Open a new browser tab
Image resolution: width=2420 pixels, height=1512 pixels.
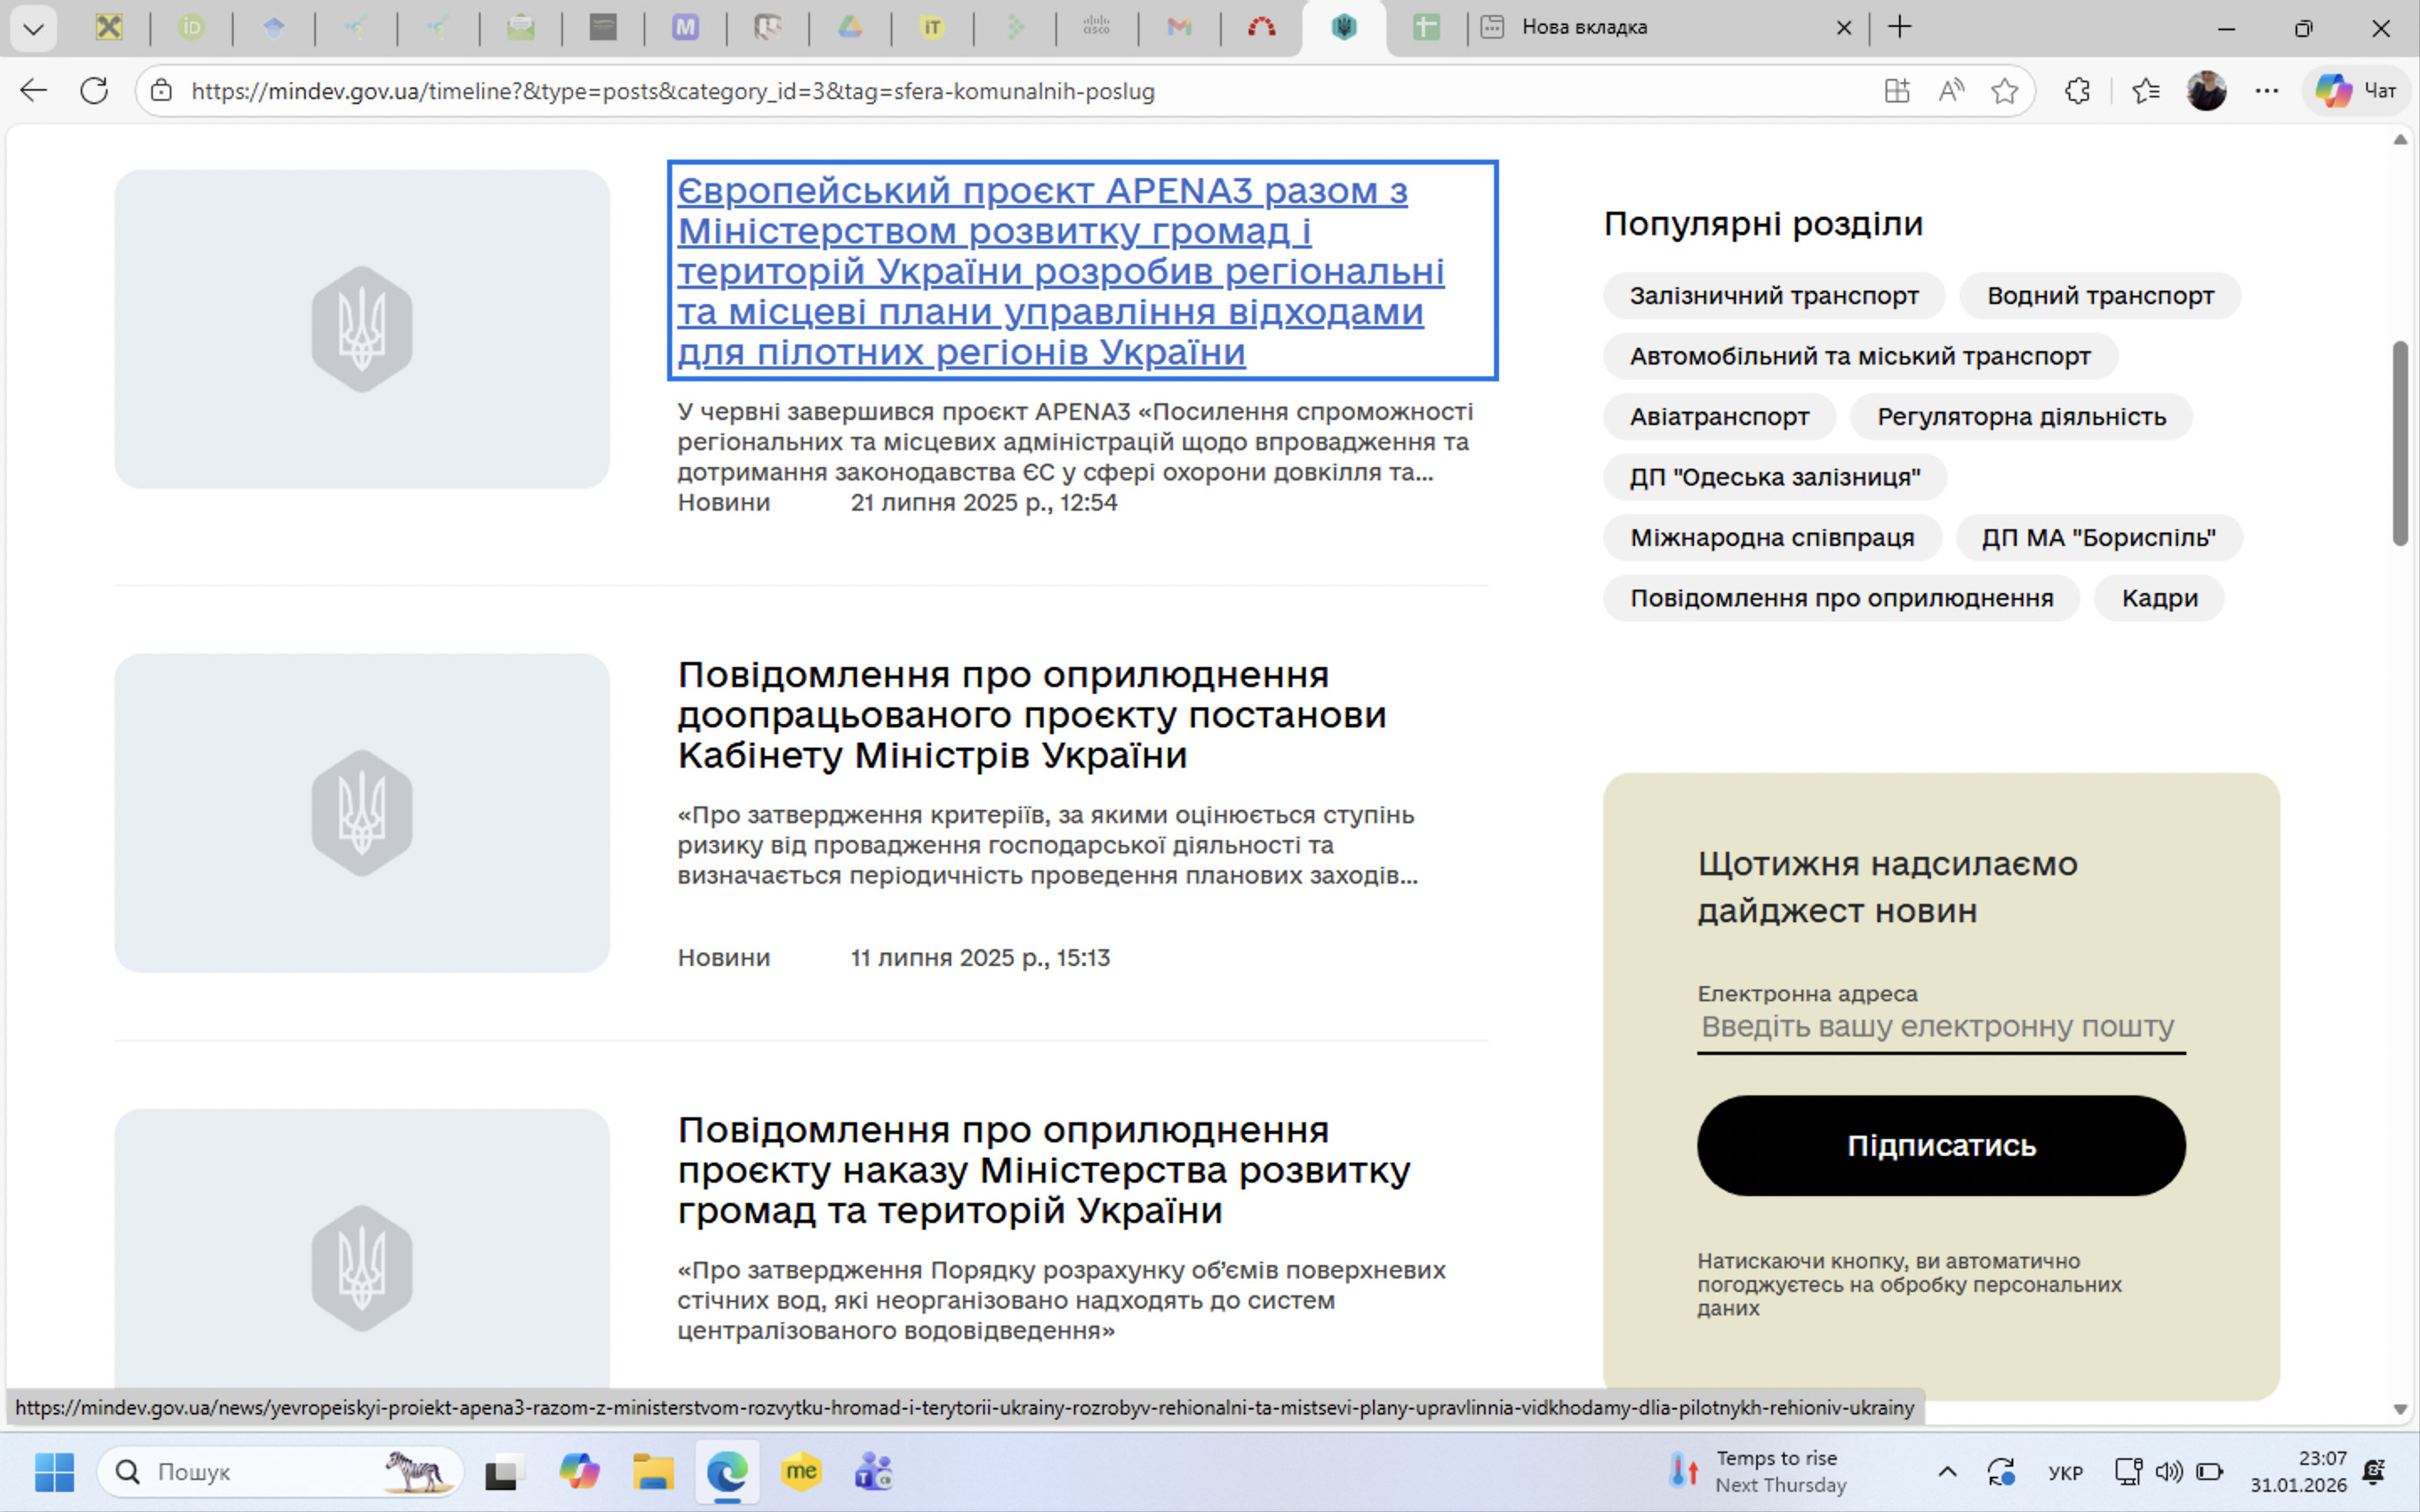(1899, 28)
